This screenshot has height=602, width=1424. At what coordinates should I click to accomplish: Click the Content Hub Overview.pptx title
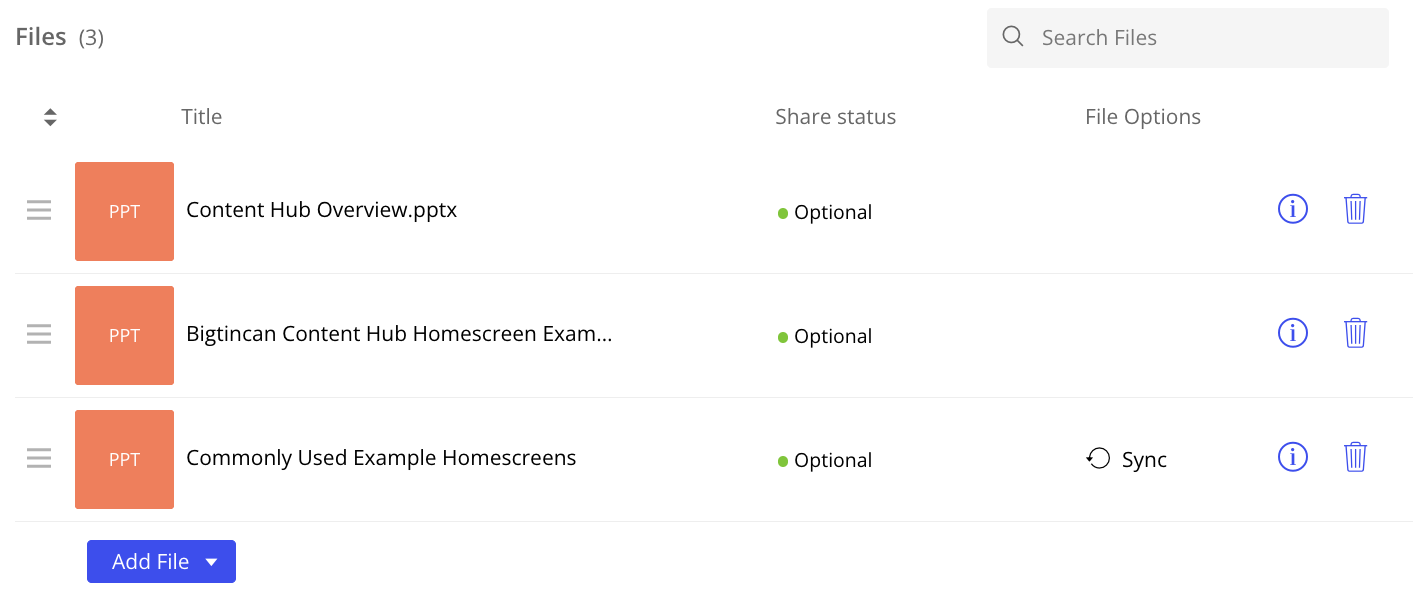[x=321, y=210]
